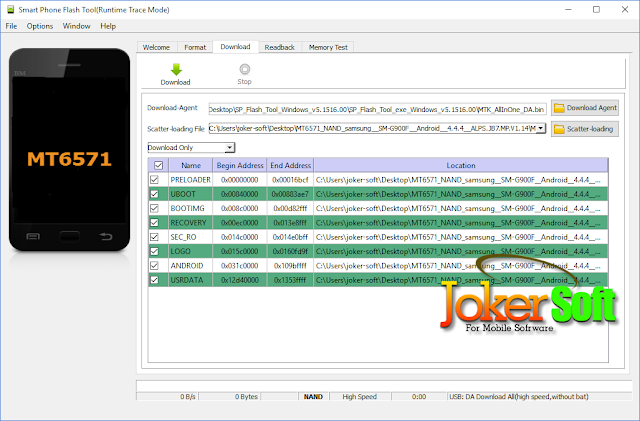Viewport: 640px width, 421px height.
Task: Click the LOGO name cell
Action: [x=191, y=251]
